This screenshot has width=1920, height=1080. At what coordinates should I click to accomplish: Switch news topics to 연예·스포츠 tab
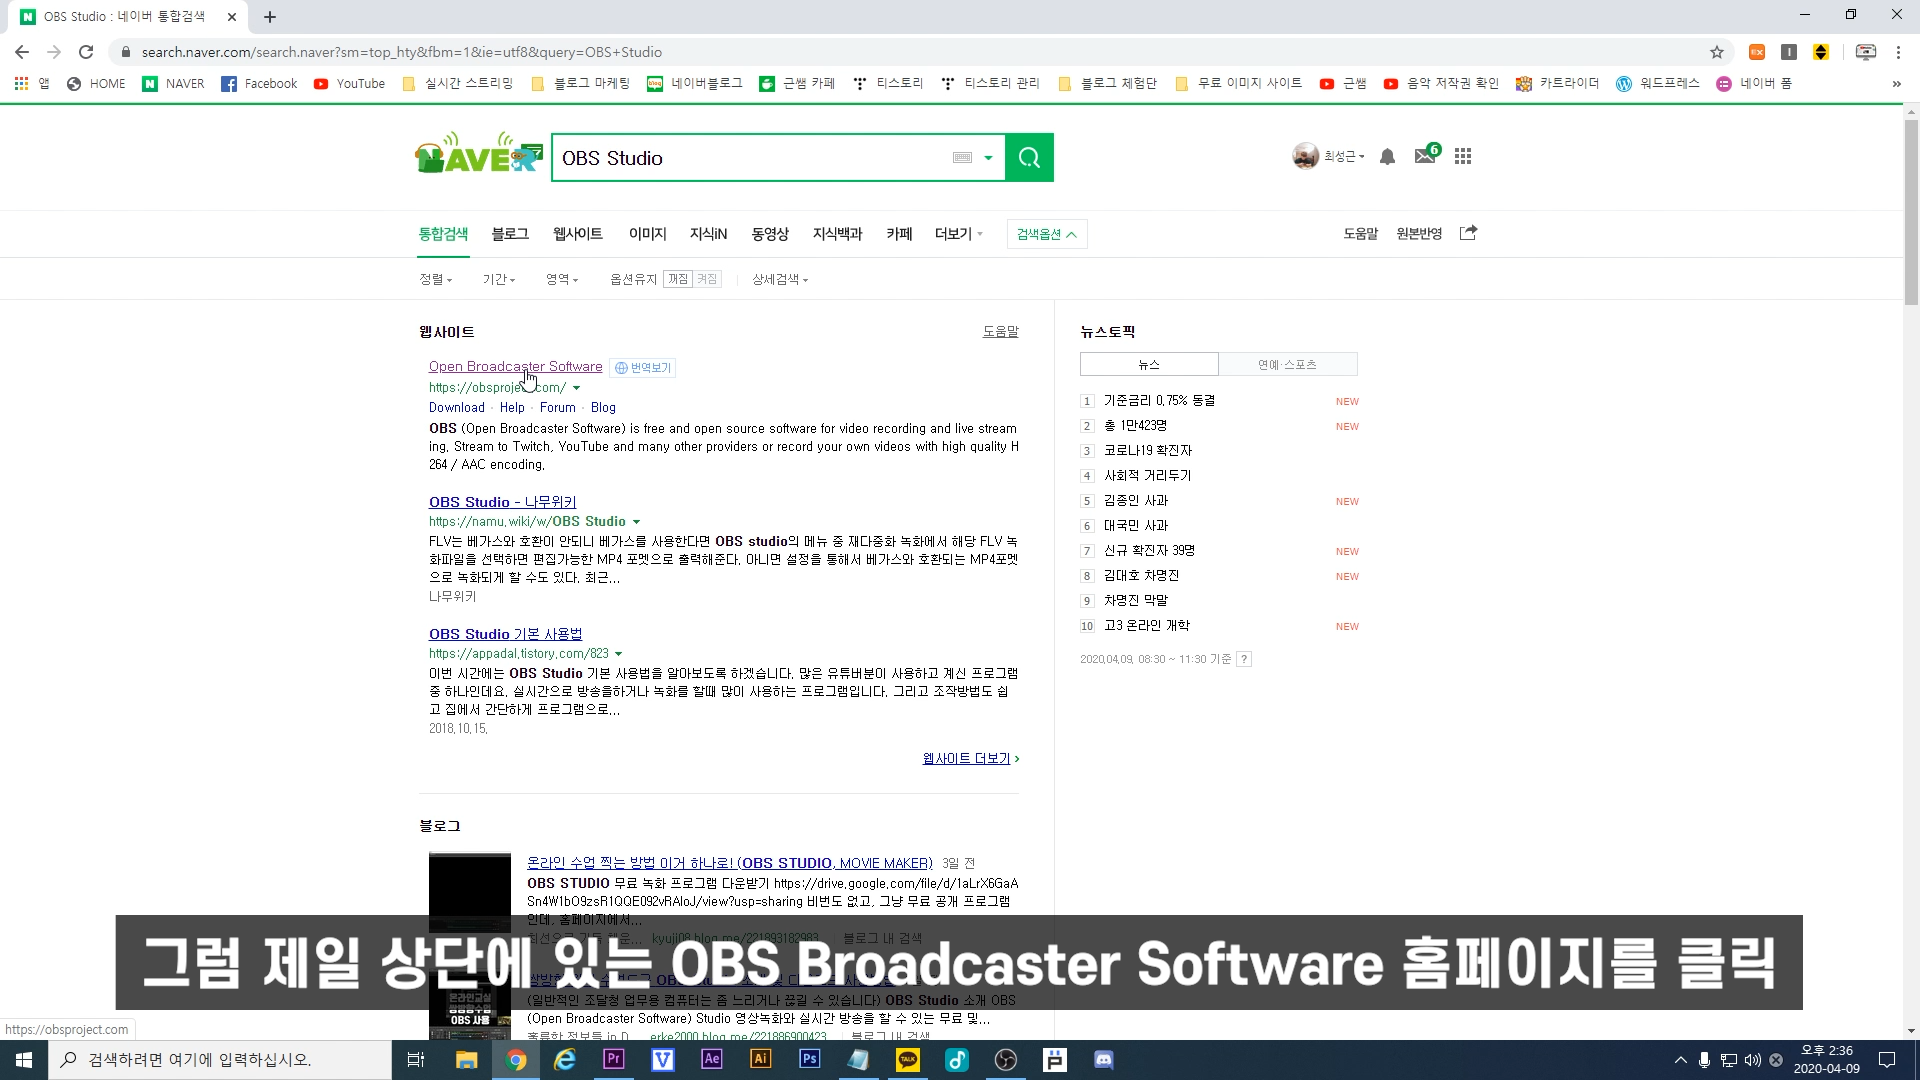1287,365
